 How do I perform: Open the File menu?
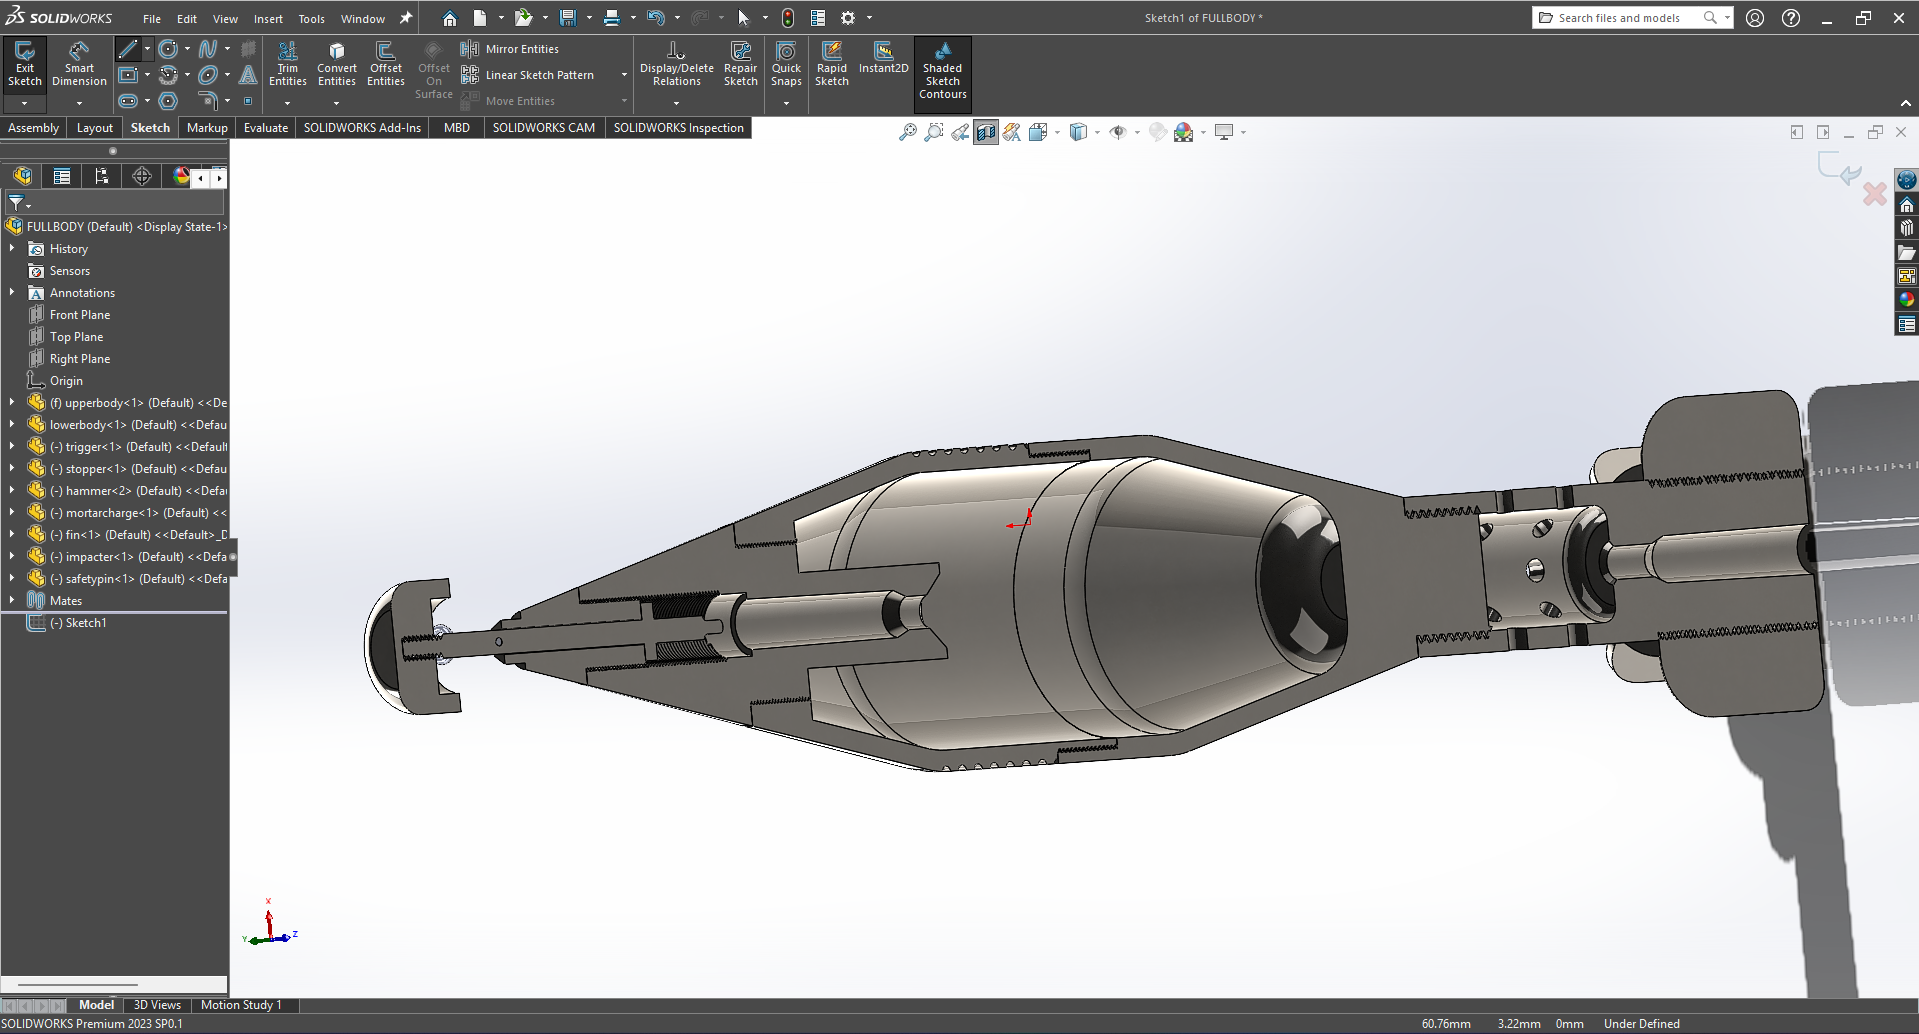152,18
